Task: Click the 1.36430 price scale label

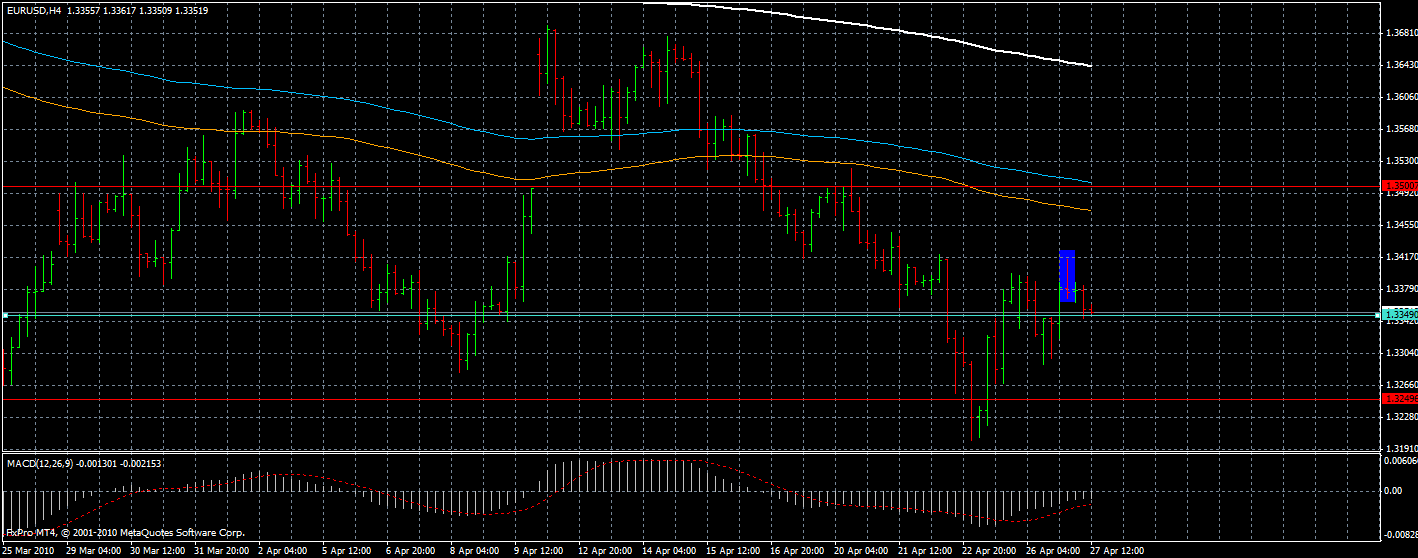Action: 1401,65
